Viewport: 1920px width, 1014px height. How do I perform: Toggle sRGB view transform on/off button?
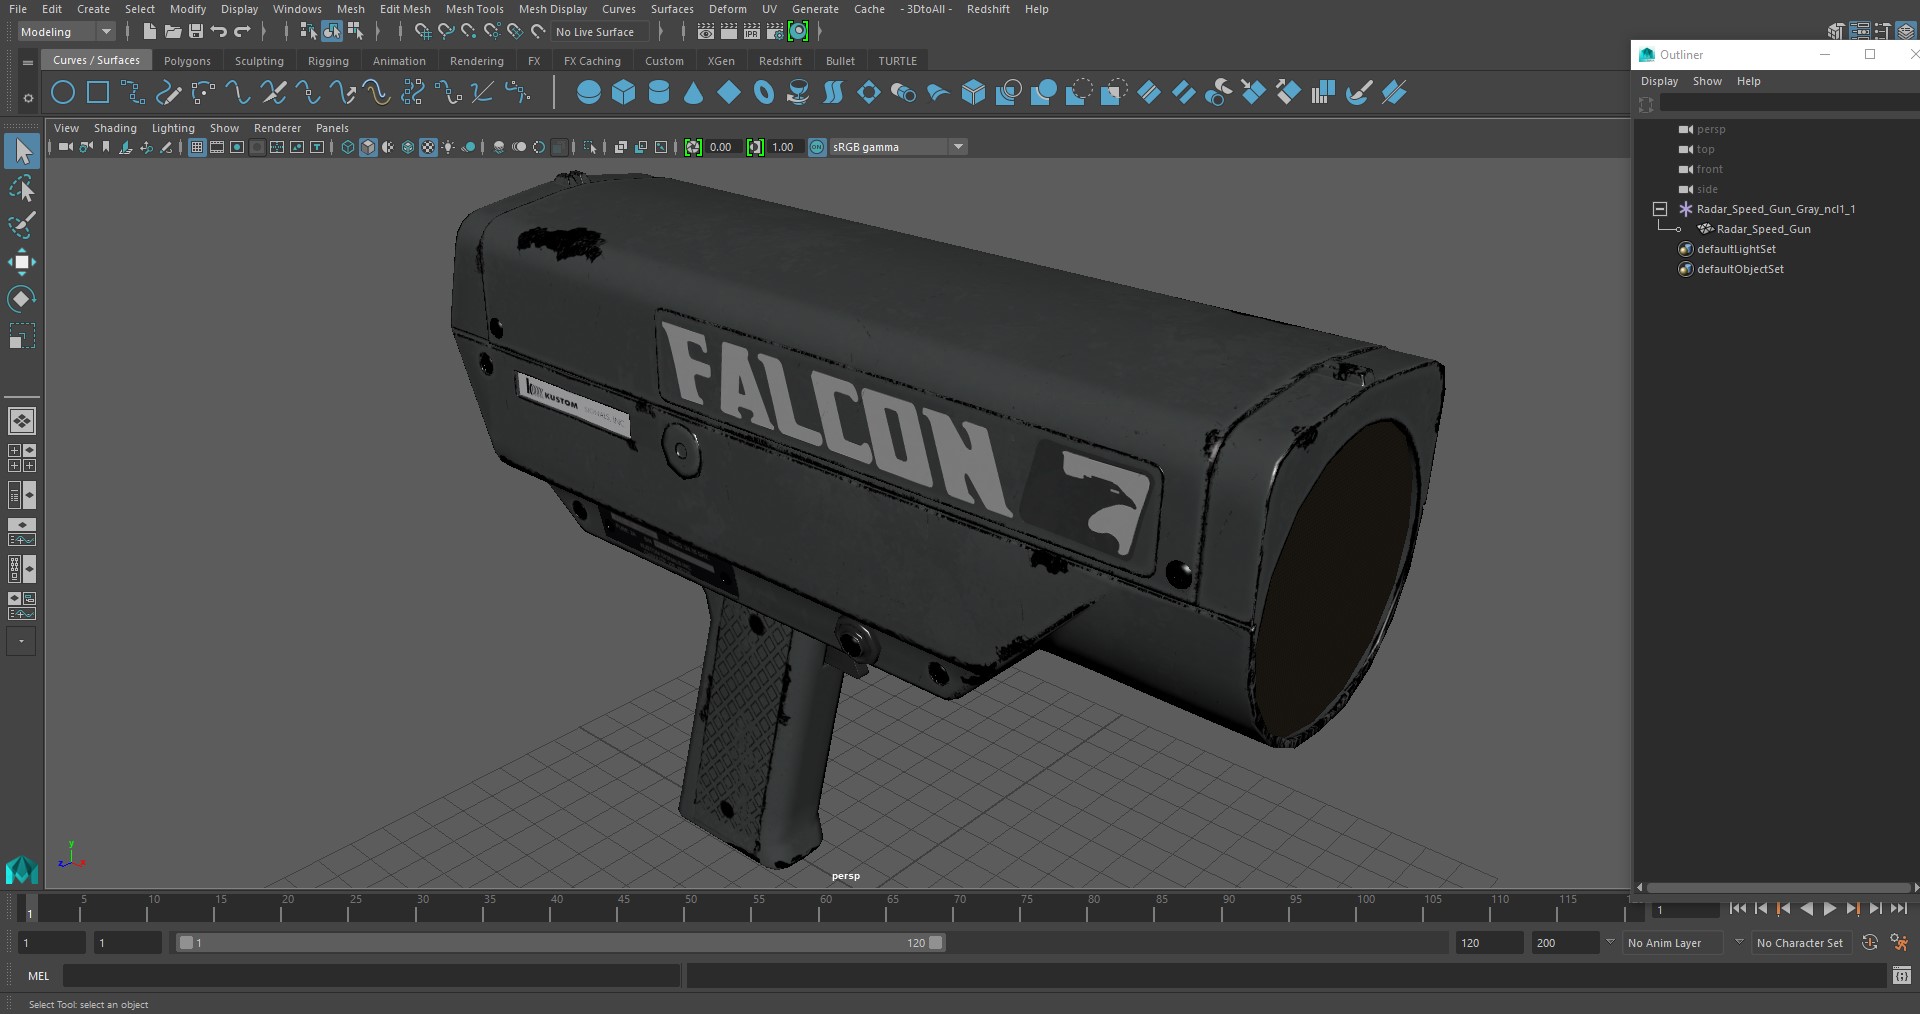817,147
